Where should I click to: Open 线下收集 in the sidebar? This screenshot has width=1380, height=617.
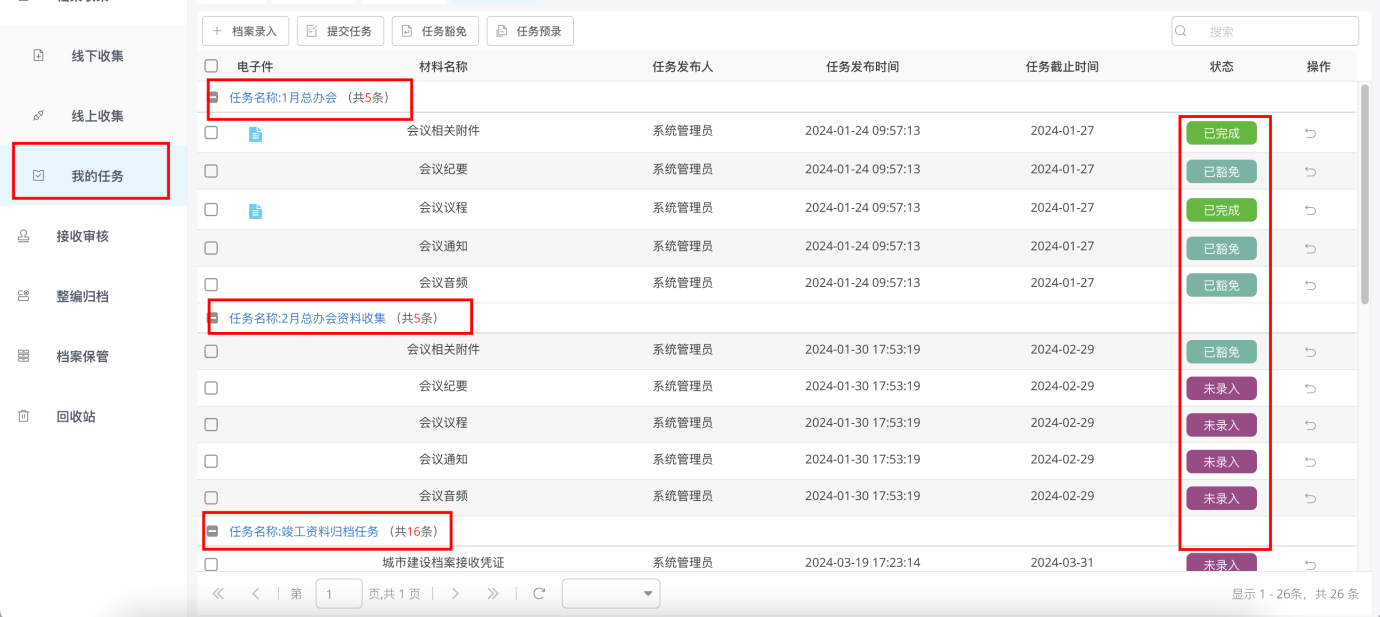coord(97,56)
